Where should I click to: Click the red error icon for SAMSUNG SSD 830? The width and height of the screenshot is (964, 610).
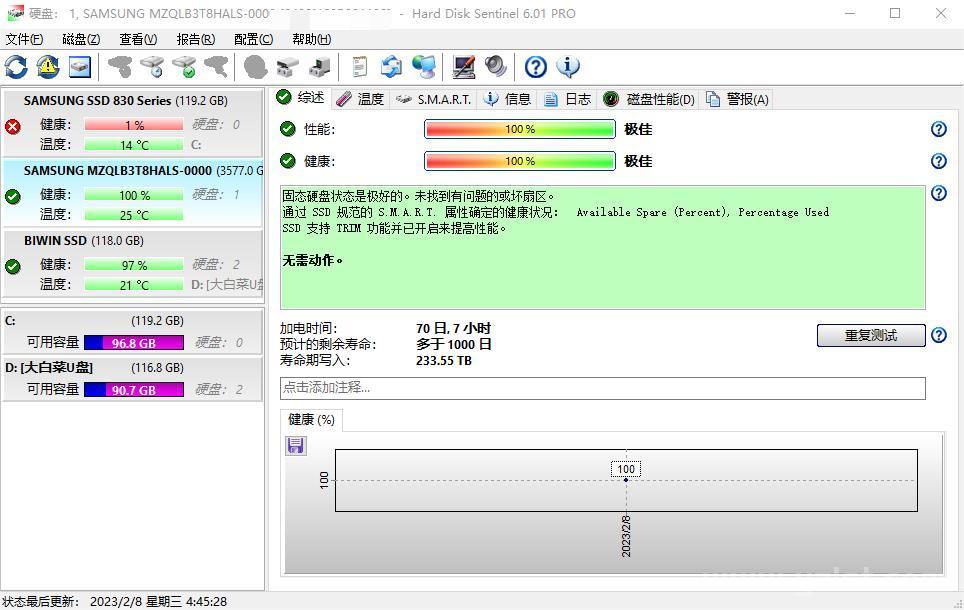point(12,127)
